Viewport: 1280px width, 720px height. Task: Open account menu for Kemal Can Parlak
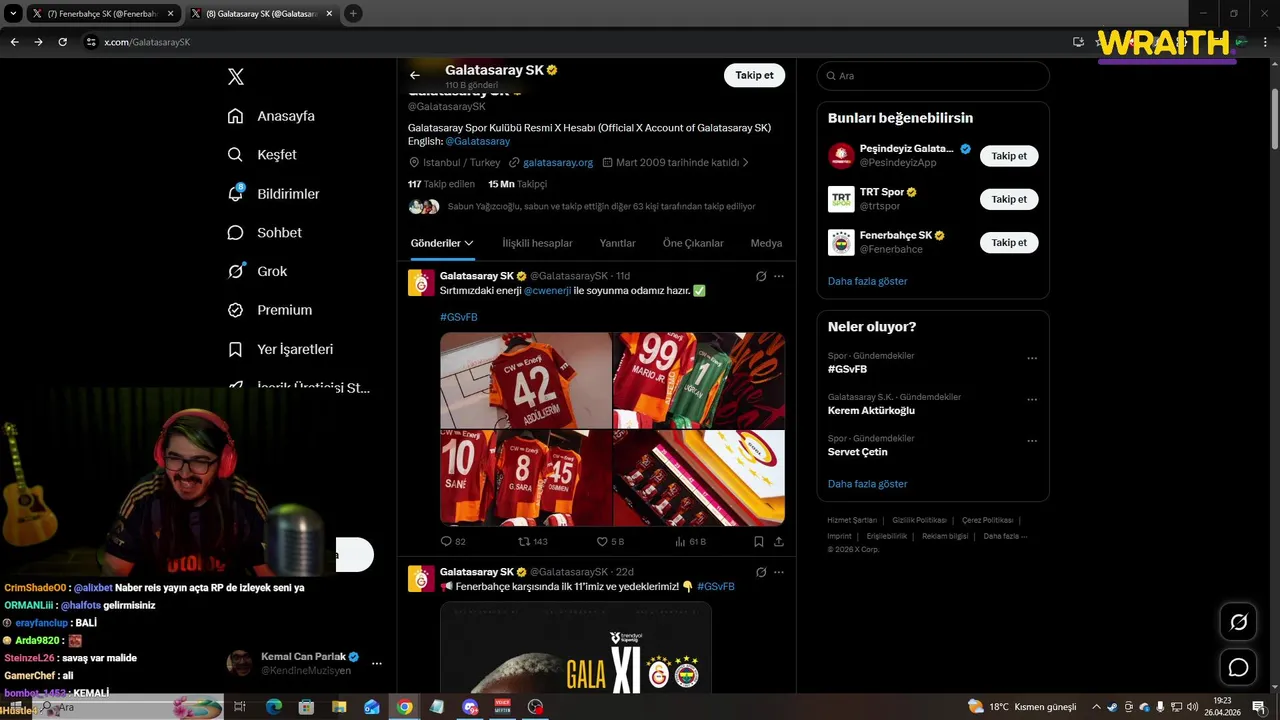tap(377, 663)
